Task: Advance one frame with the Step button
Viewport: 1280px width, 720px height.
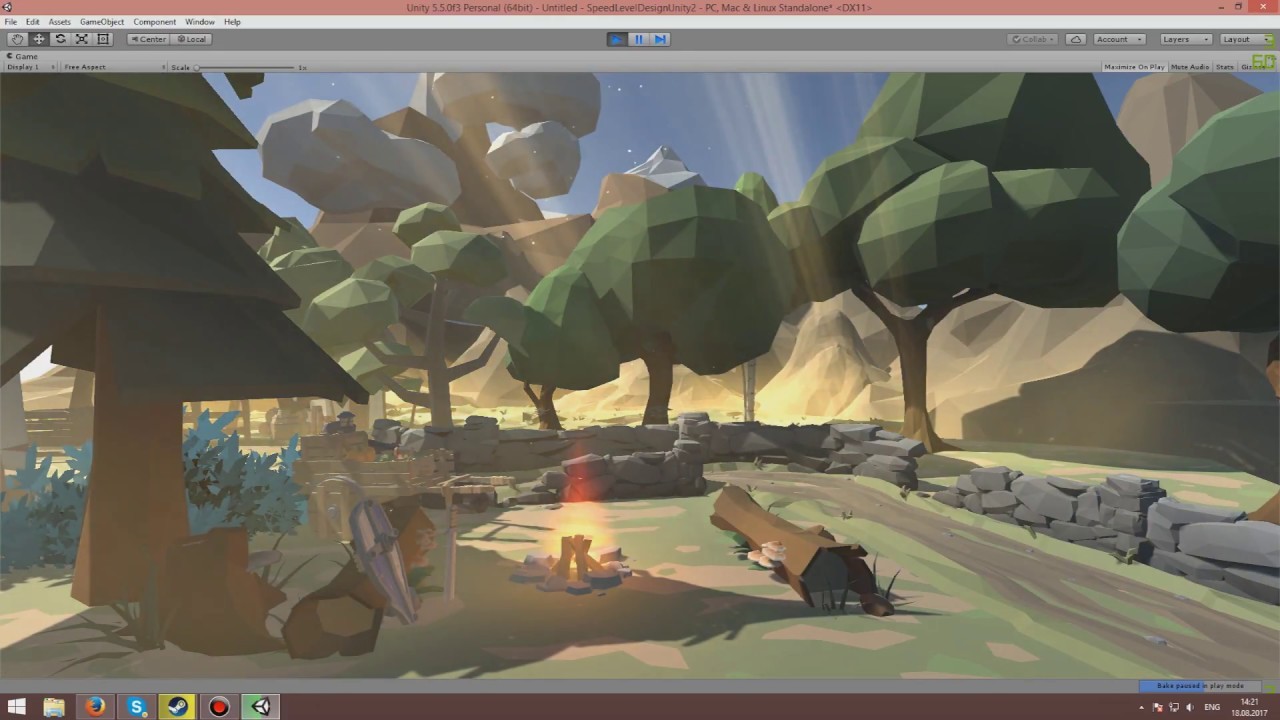Action: point(660,39)
